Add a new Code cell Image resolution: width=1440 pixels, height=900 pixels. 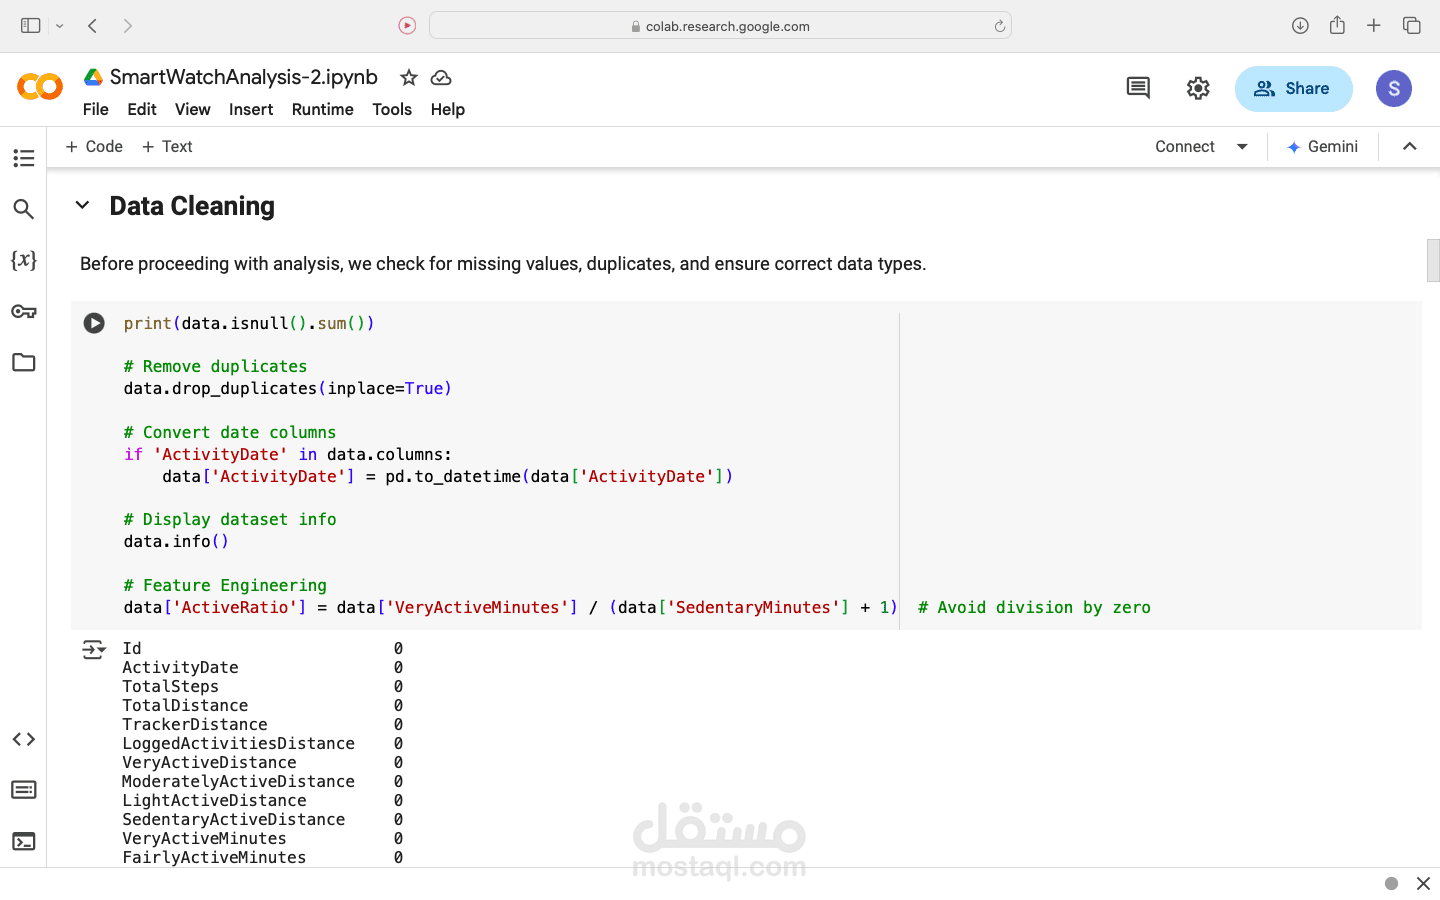(94, 146)
